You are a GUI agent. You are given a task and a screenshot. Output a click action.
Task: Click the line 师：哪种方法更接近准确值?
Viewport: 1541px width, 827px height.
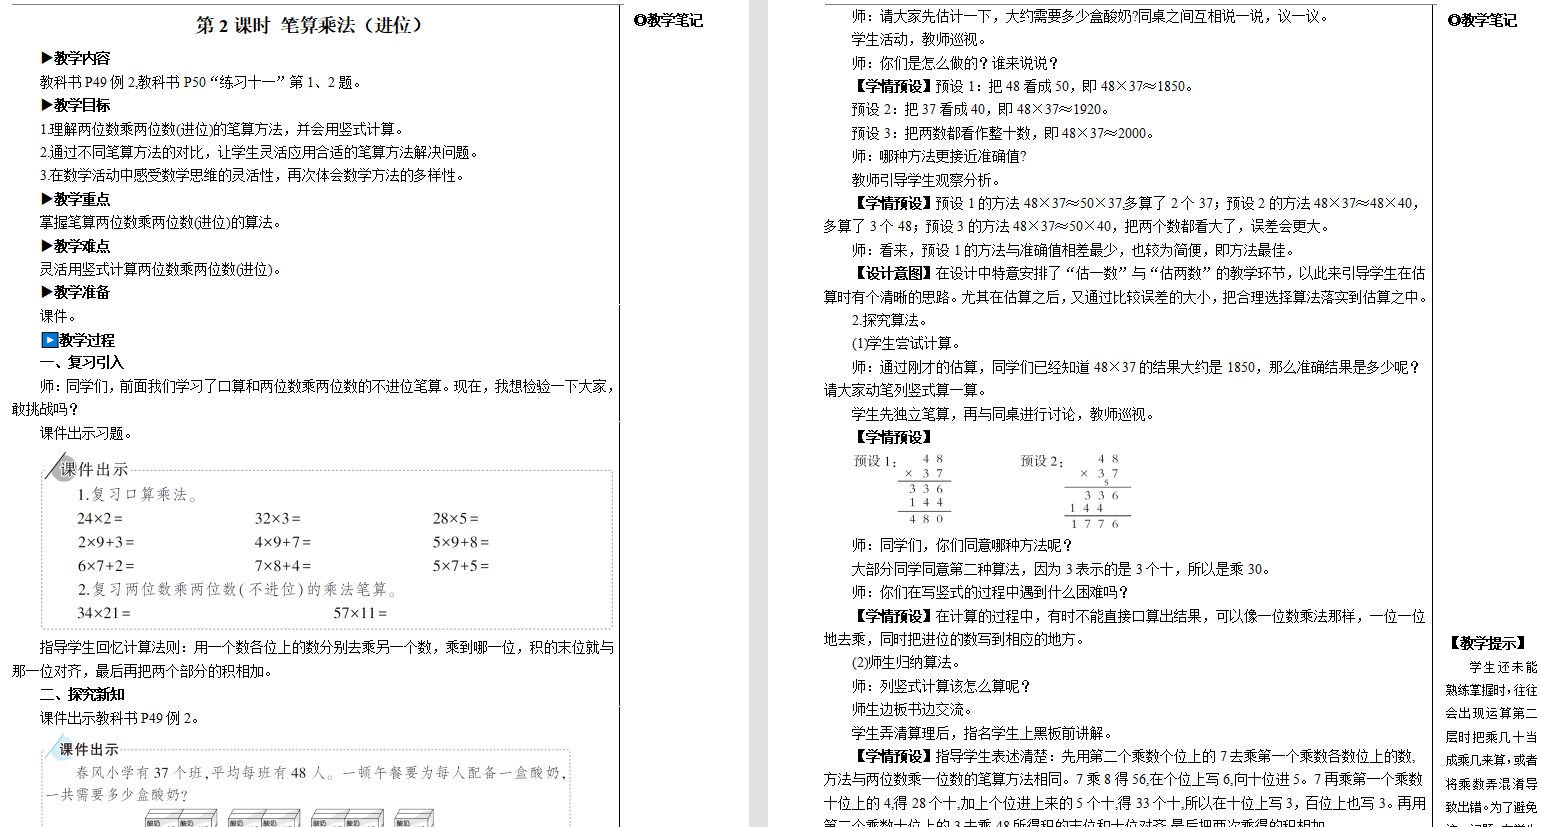coord(939,156)
